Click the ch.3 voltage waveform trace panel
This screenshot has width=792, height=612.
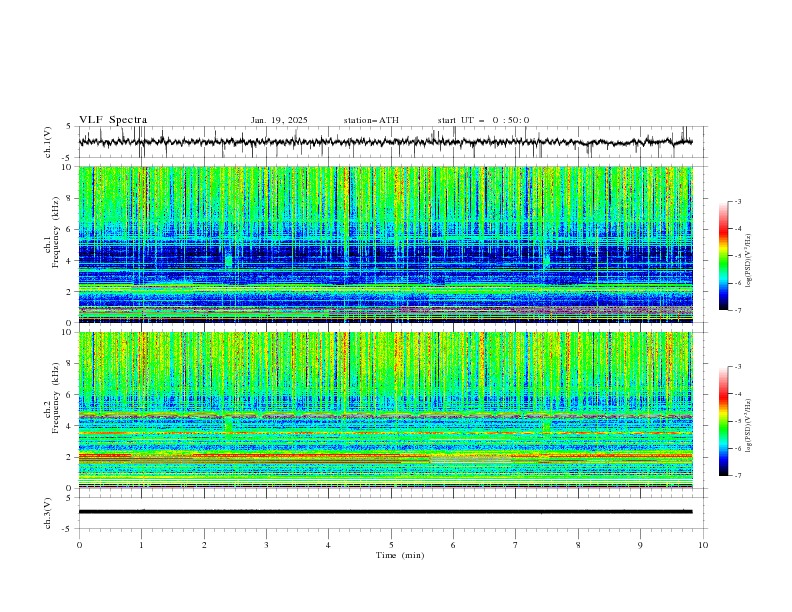point(392,513)
